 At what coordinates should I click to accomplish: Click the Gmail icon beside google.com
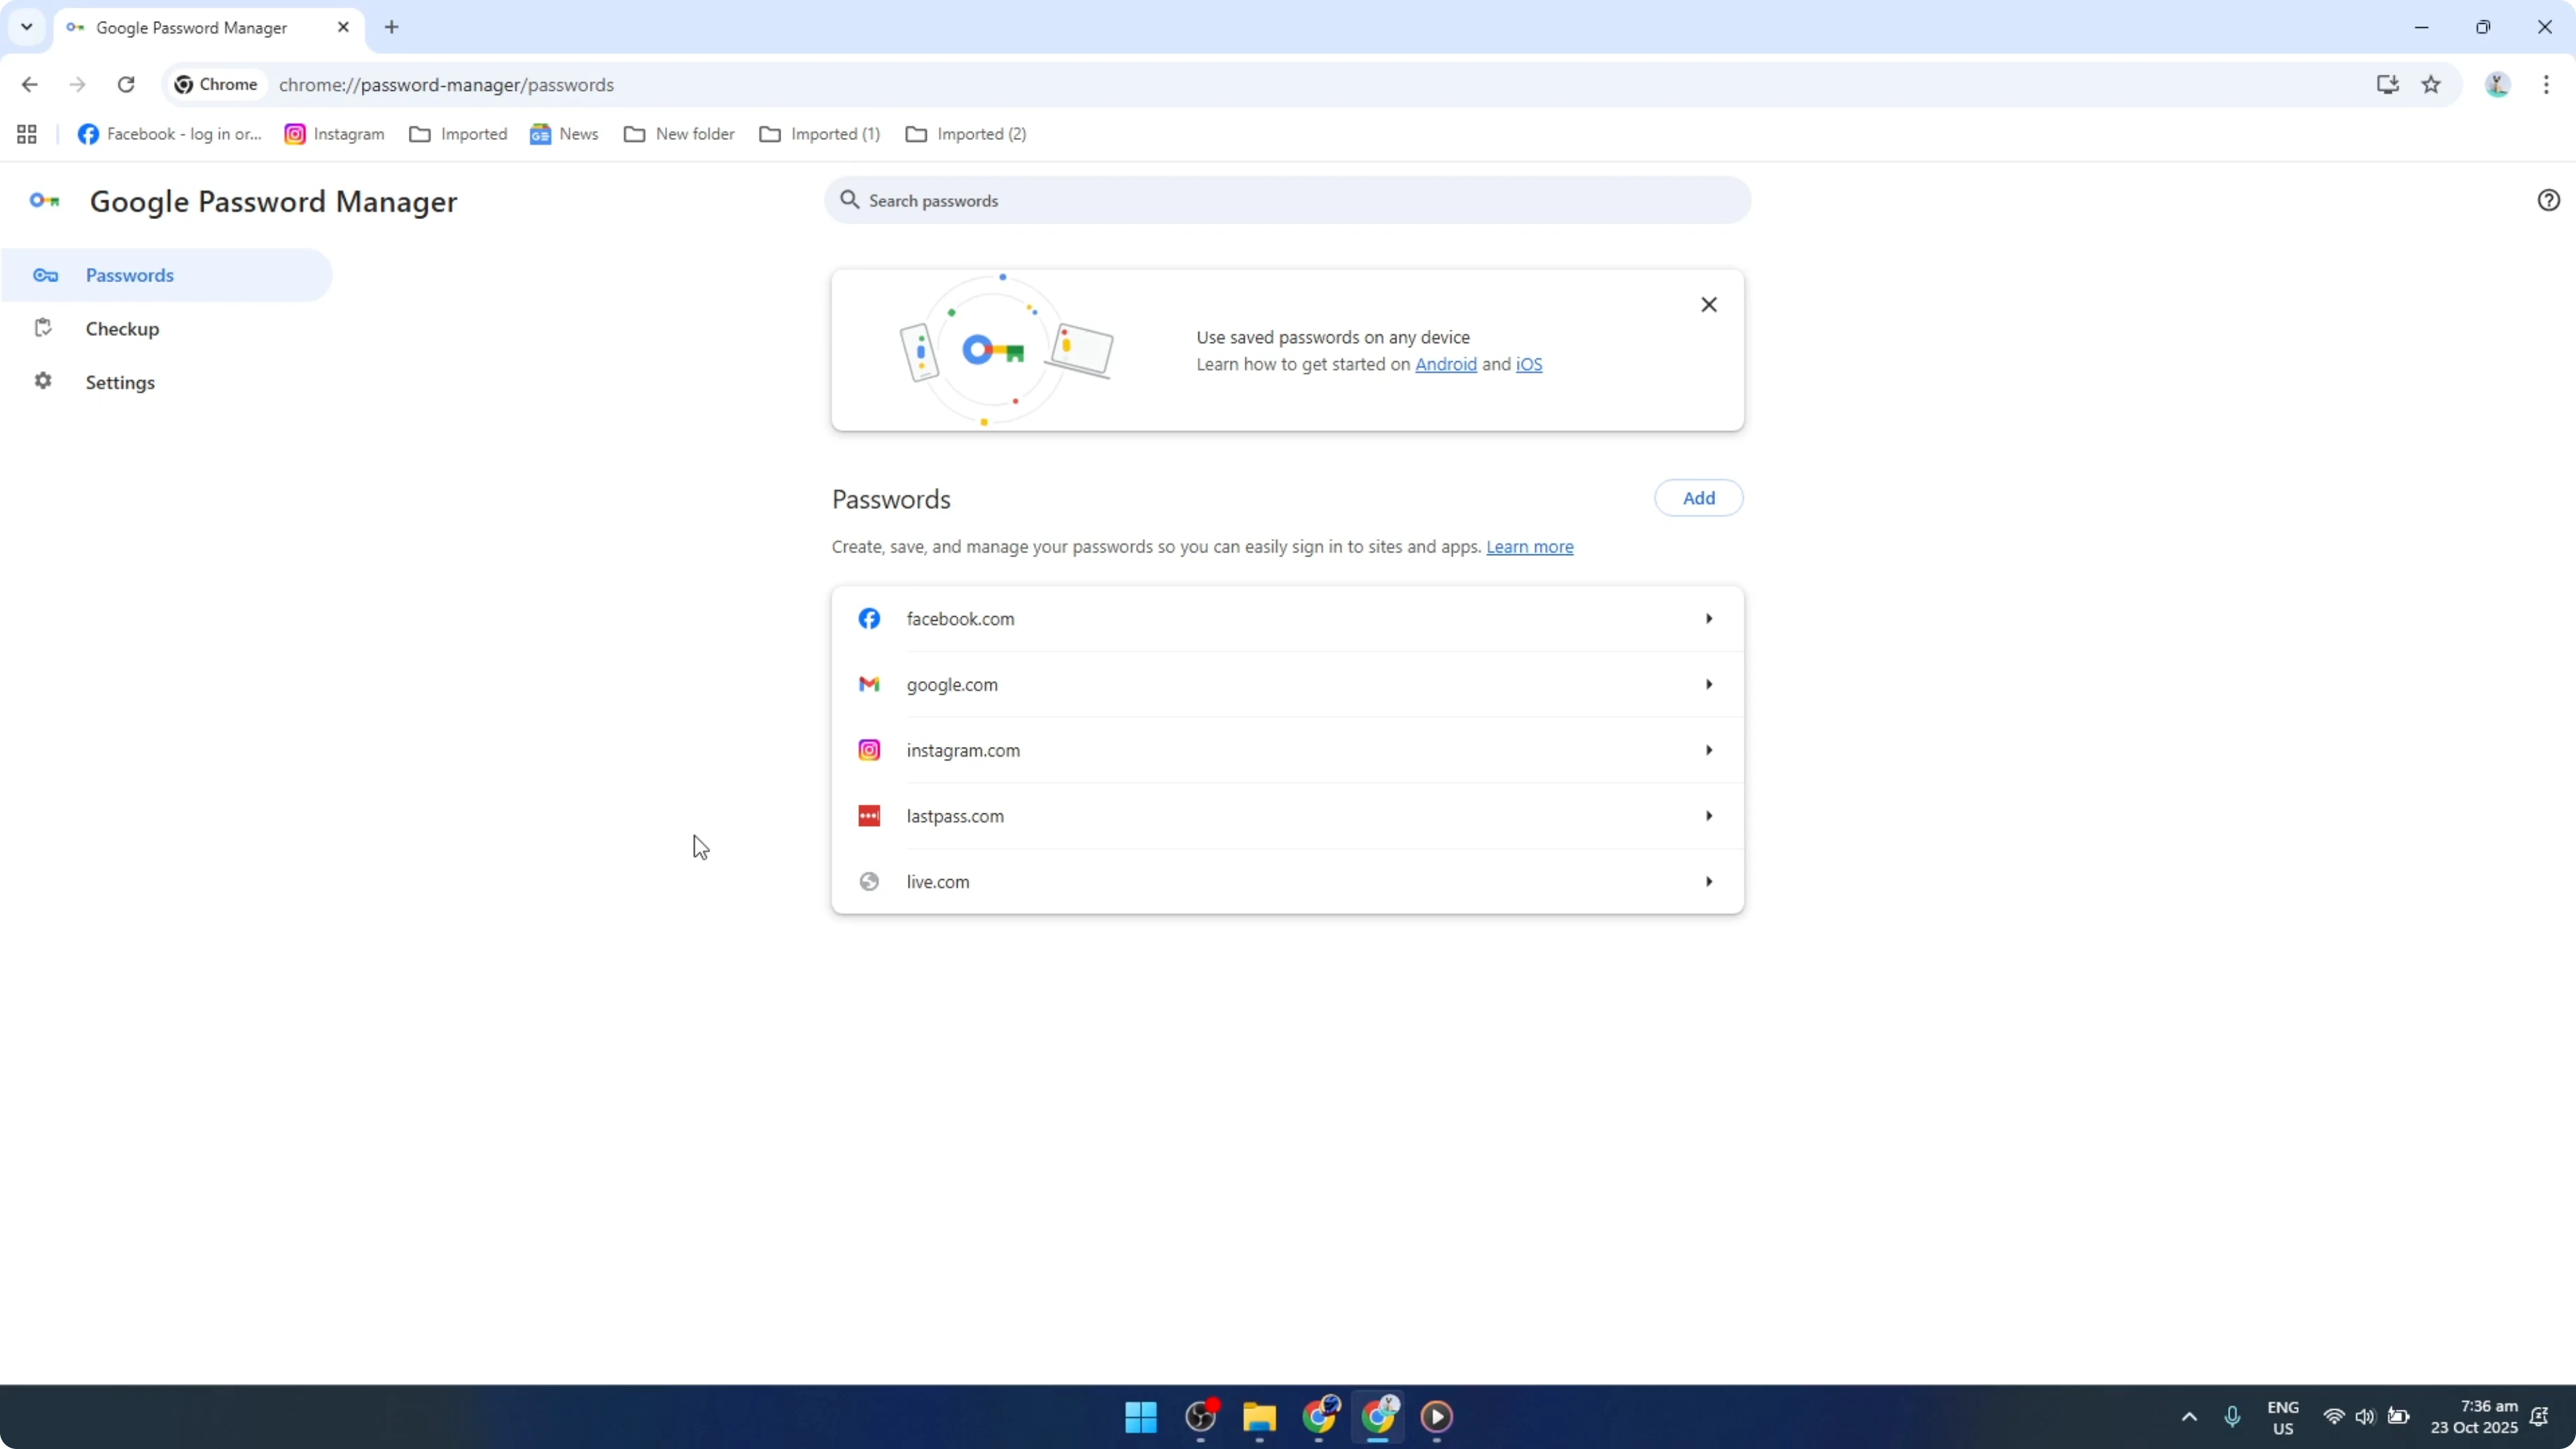point(869,684)
